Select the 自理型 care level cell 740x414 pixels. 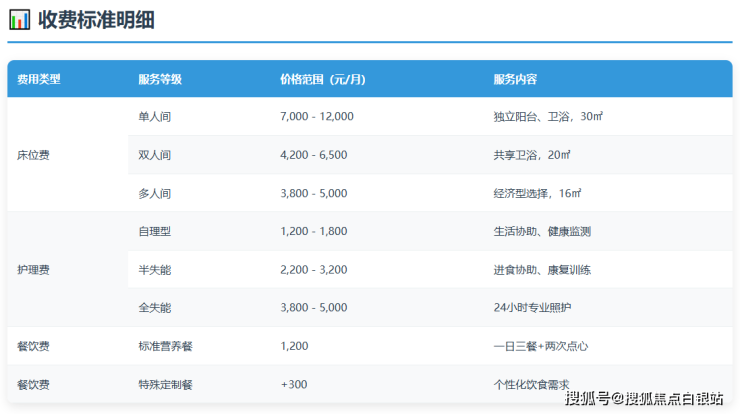click(x=154, y=231)
